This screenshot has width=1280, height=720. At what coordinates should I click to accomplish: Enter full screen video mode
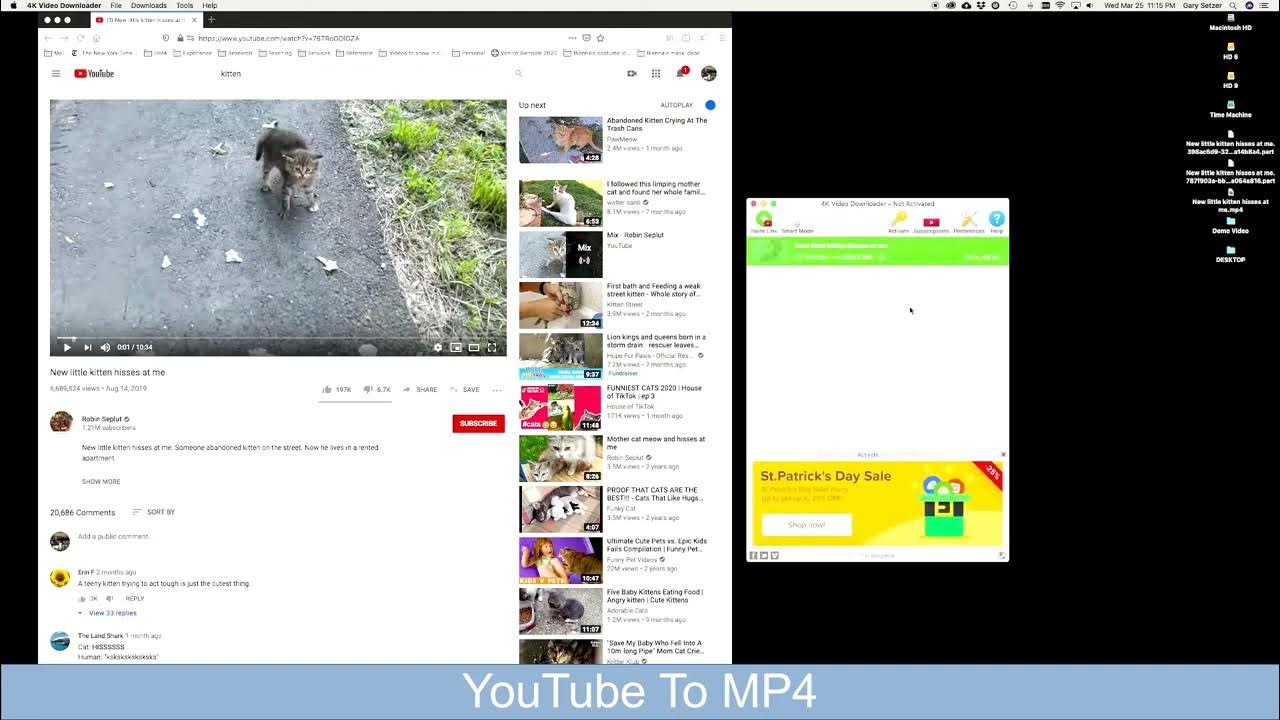[x=492, y=347]
